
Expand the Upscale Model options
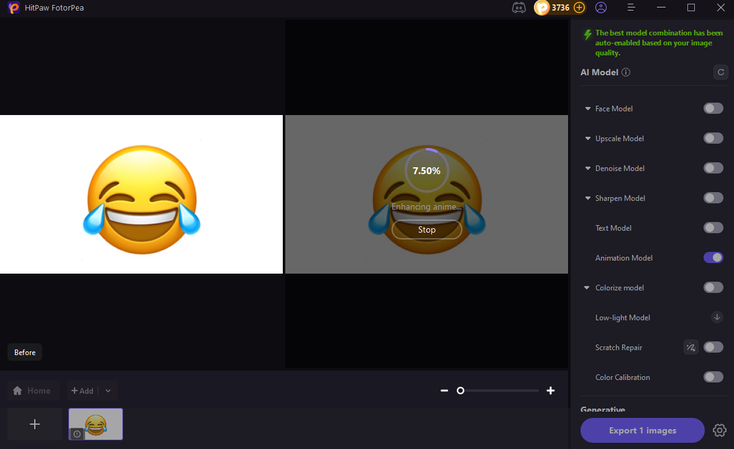tap(587, 138)
